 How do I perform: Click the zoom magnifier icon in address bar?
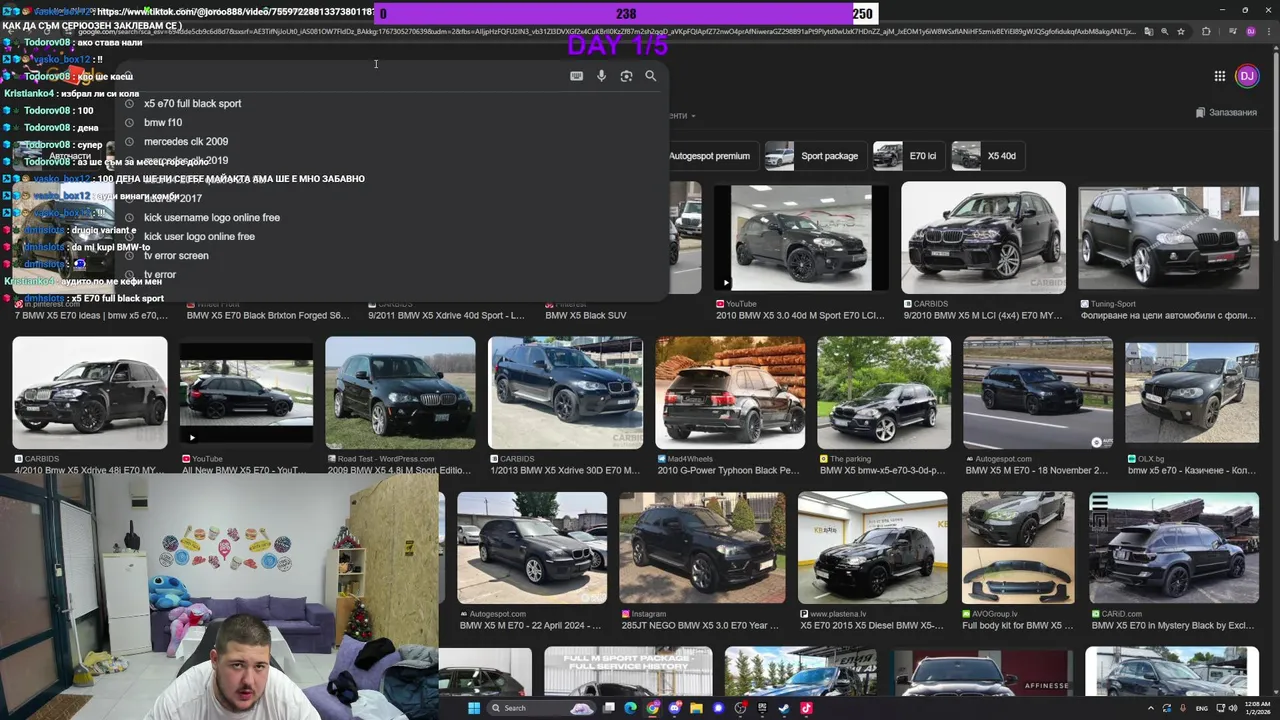[1165, 31]
